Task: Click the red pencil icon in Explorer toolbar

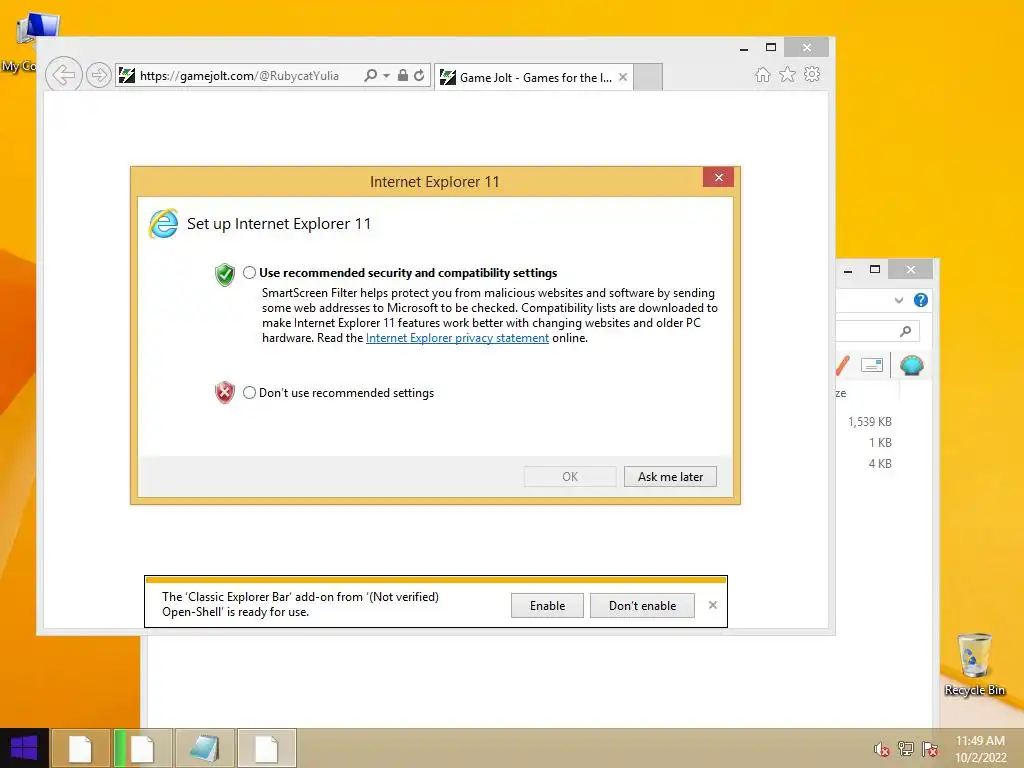Action: point(842,366)
